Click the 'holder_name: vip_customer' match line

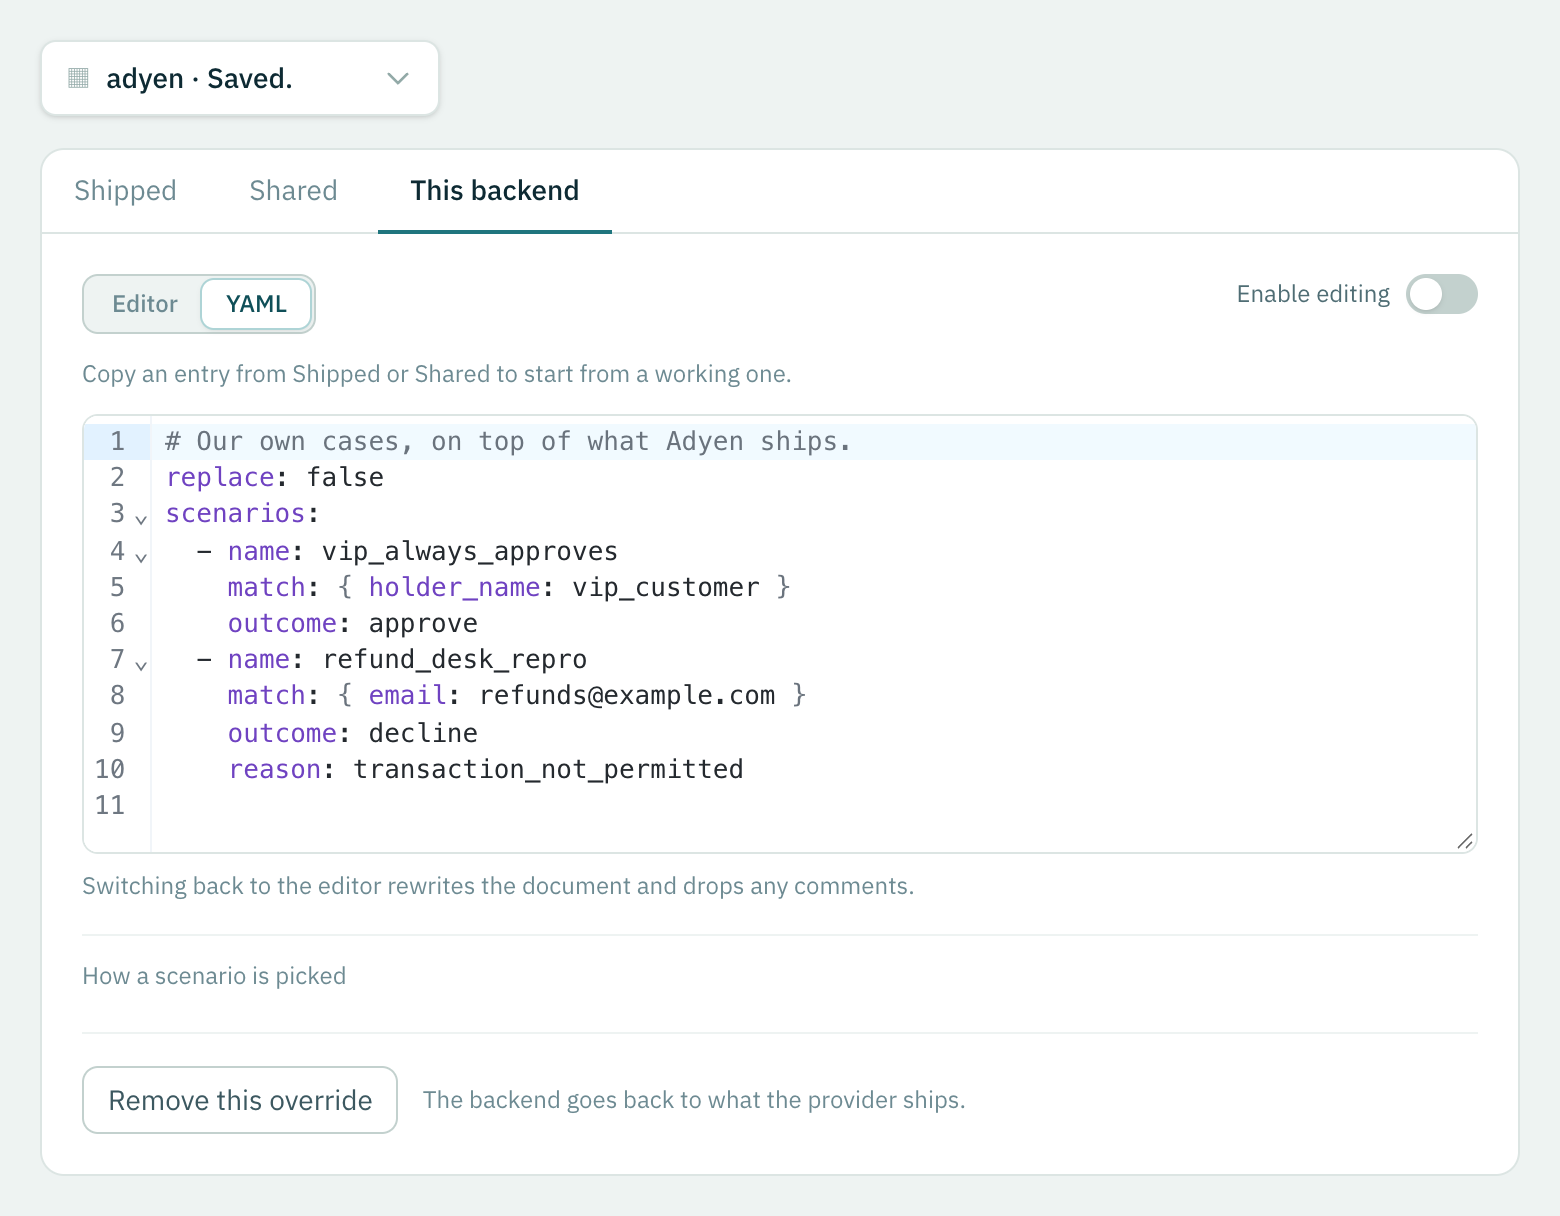point(509,587)
